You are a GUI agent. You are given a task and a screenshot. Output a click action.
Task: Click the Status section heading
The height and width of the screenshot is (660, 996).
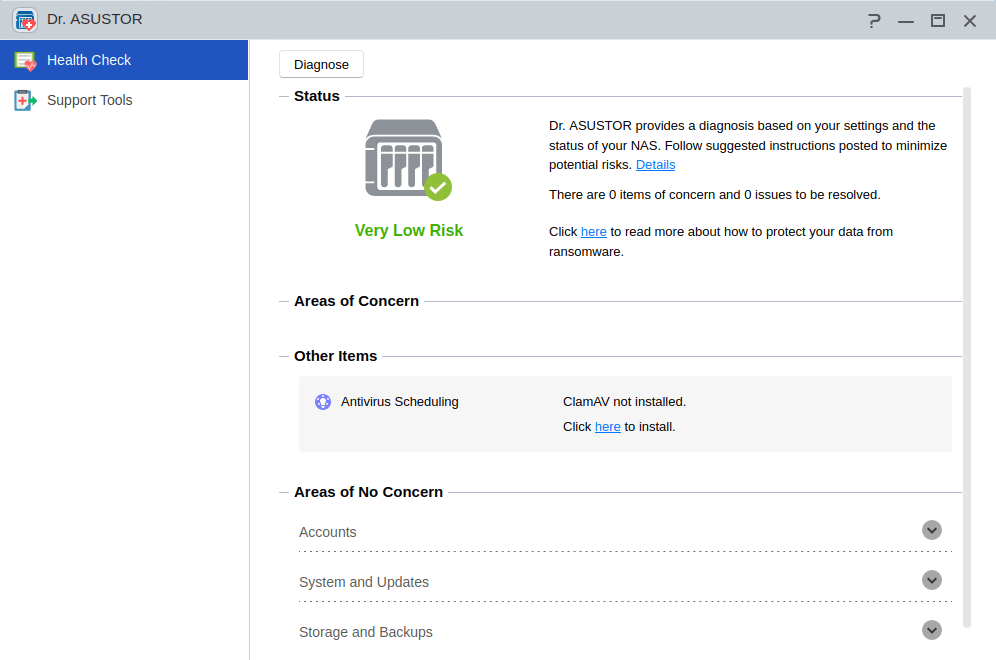(317, 96)
